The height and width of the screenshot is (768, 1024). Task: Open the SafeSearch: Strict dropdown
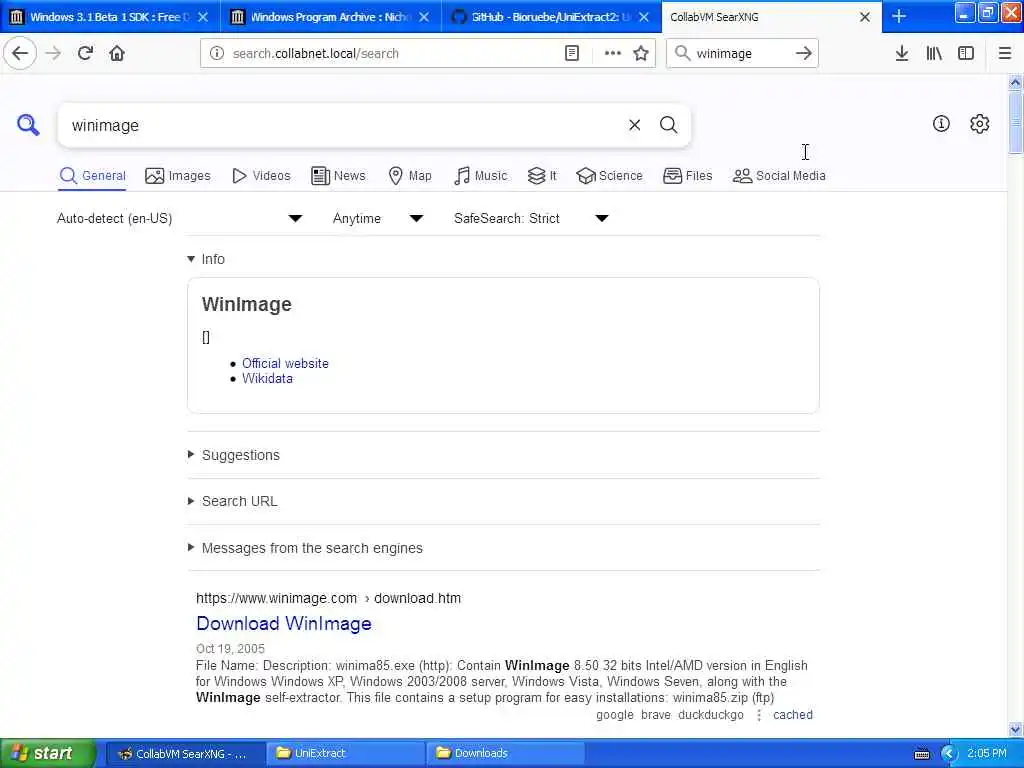pyautogui.click(x=531, y=218)
